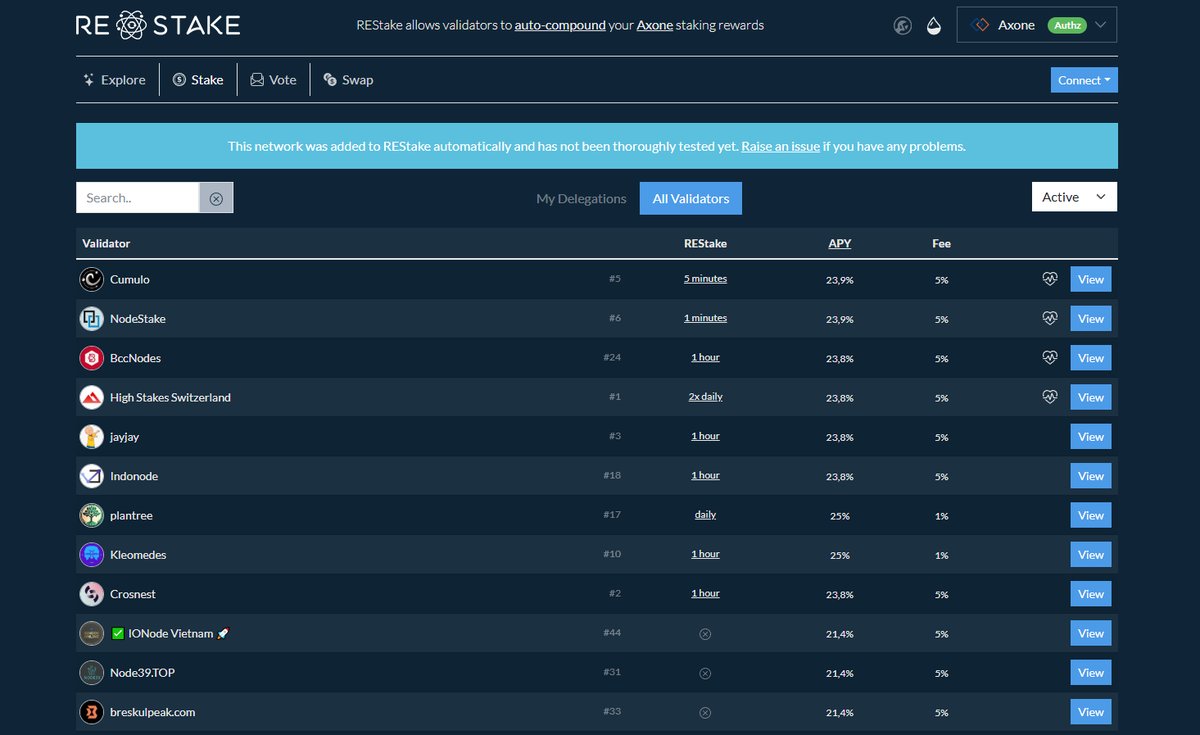1200x735 pixels.
Task: Click Node39.TOP's REStake disabled icon
Action: (x=705, y=673)
